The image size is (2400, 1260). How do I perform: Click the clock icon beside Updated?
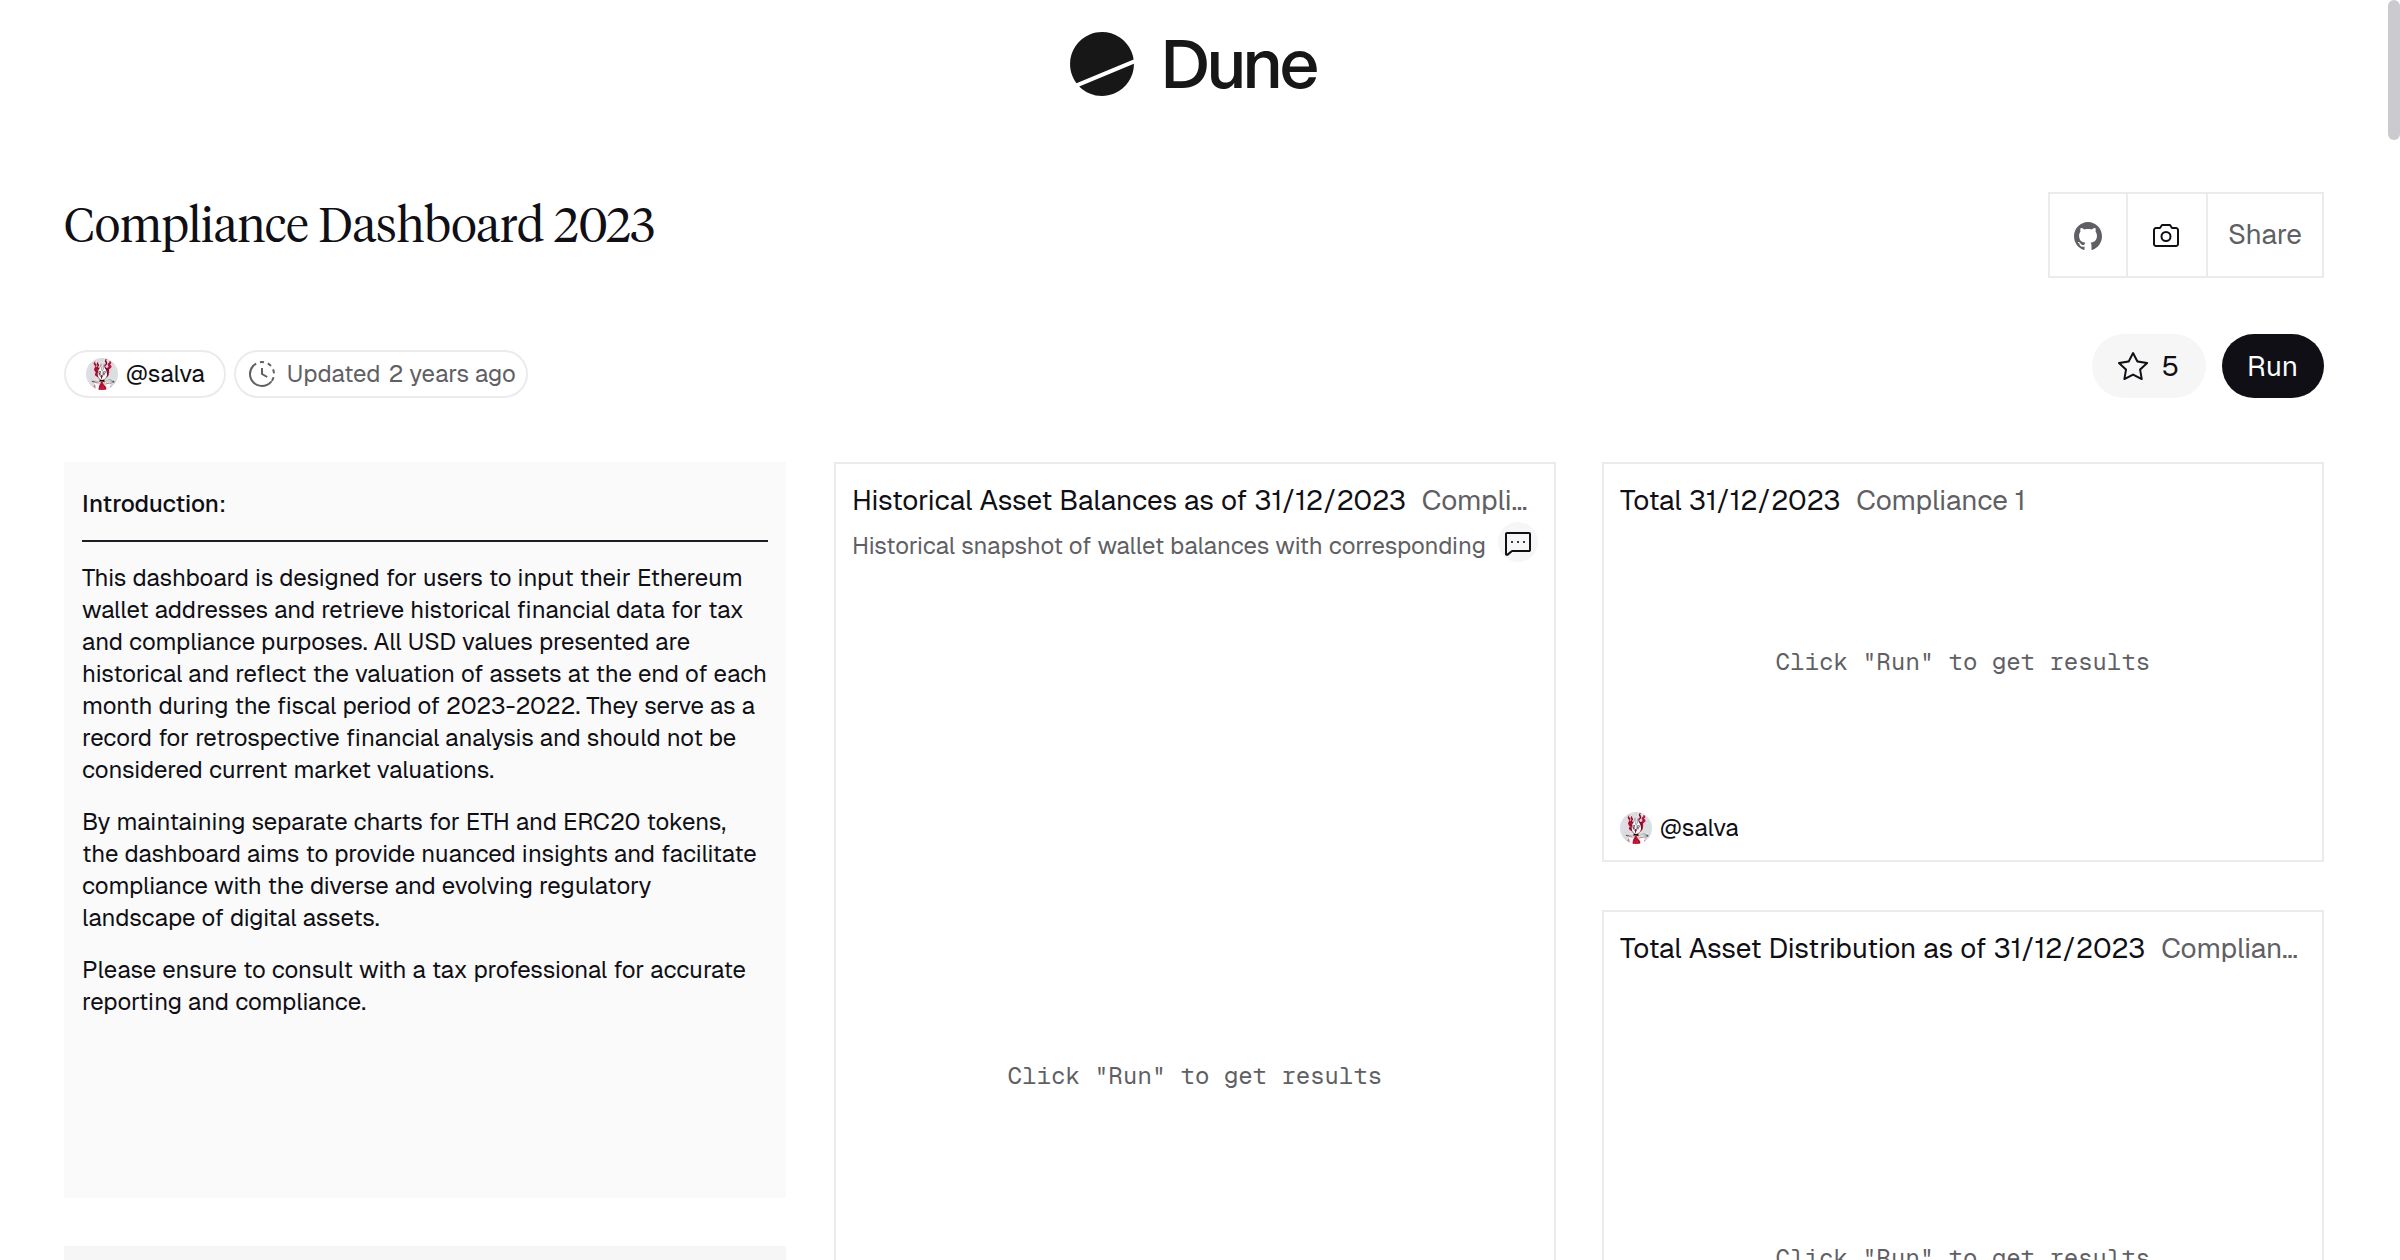262,373
